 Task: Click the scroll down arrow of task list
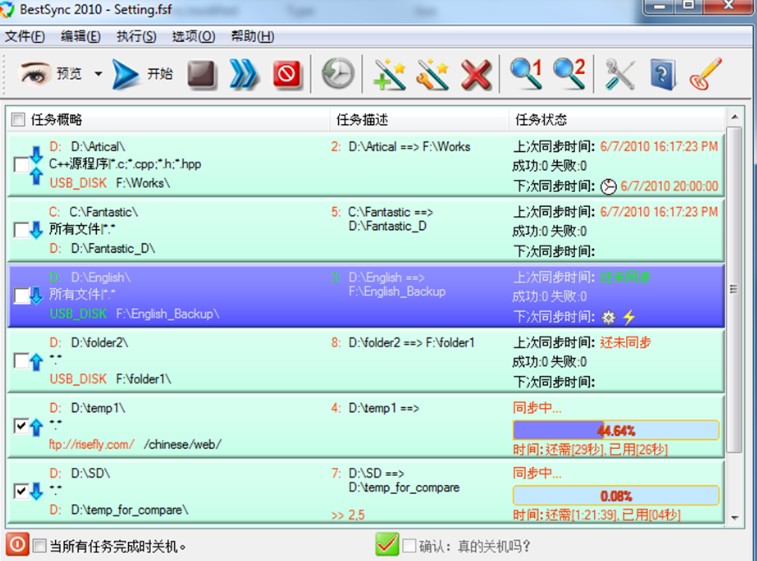point(734,518)
